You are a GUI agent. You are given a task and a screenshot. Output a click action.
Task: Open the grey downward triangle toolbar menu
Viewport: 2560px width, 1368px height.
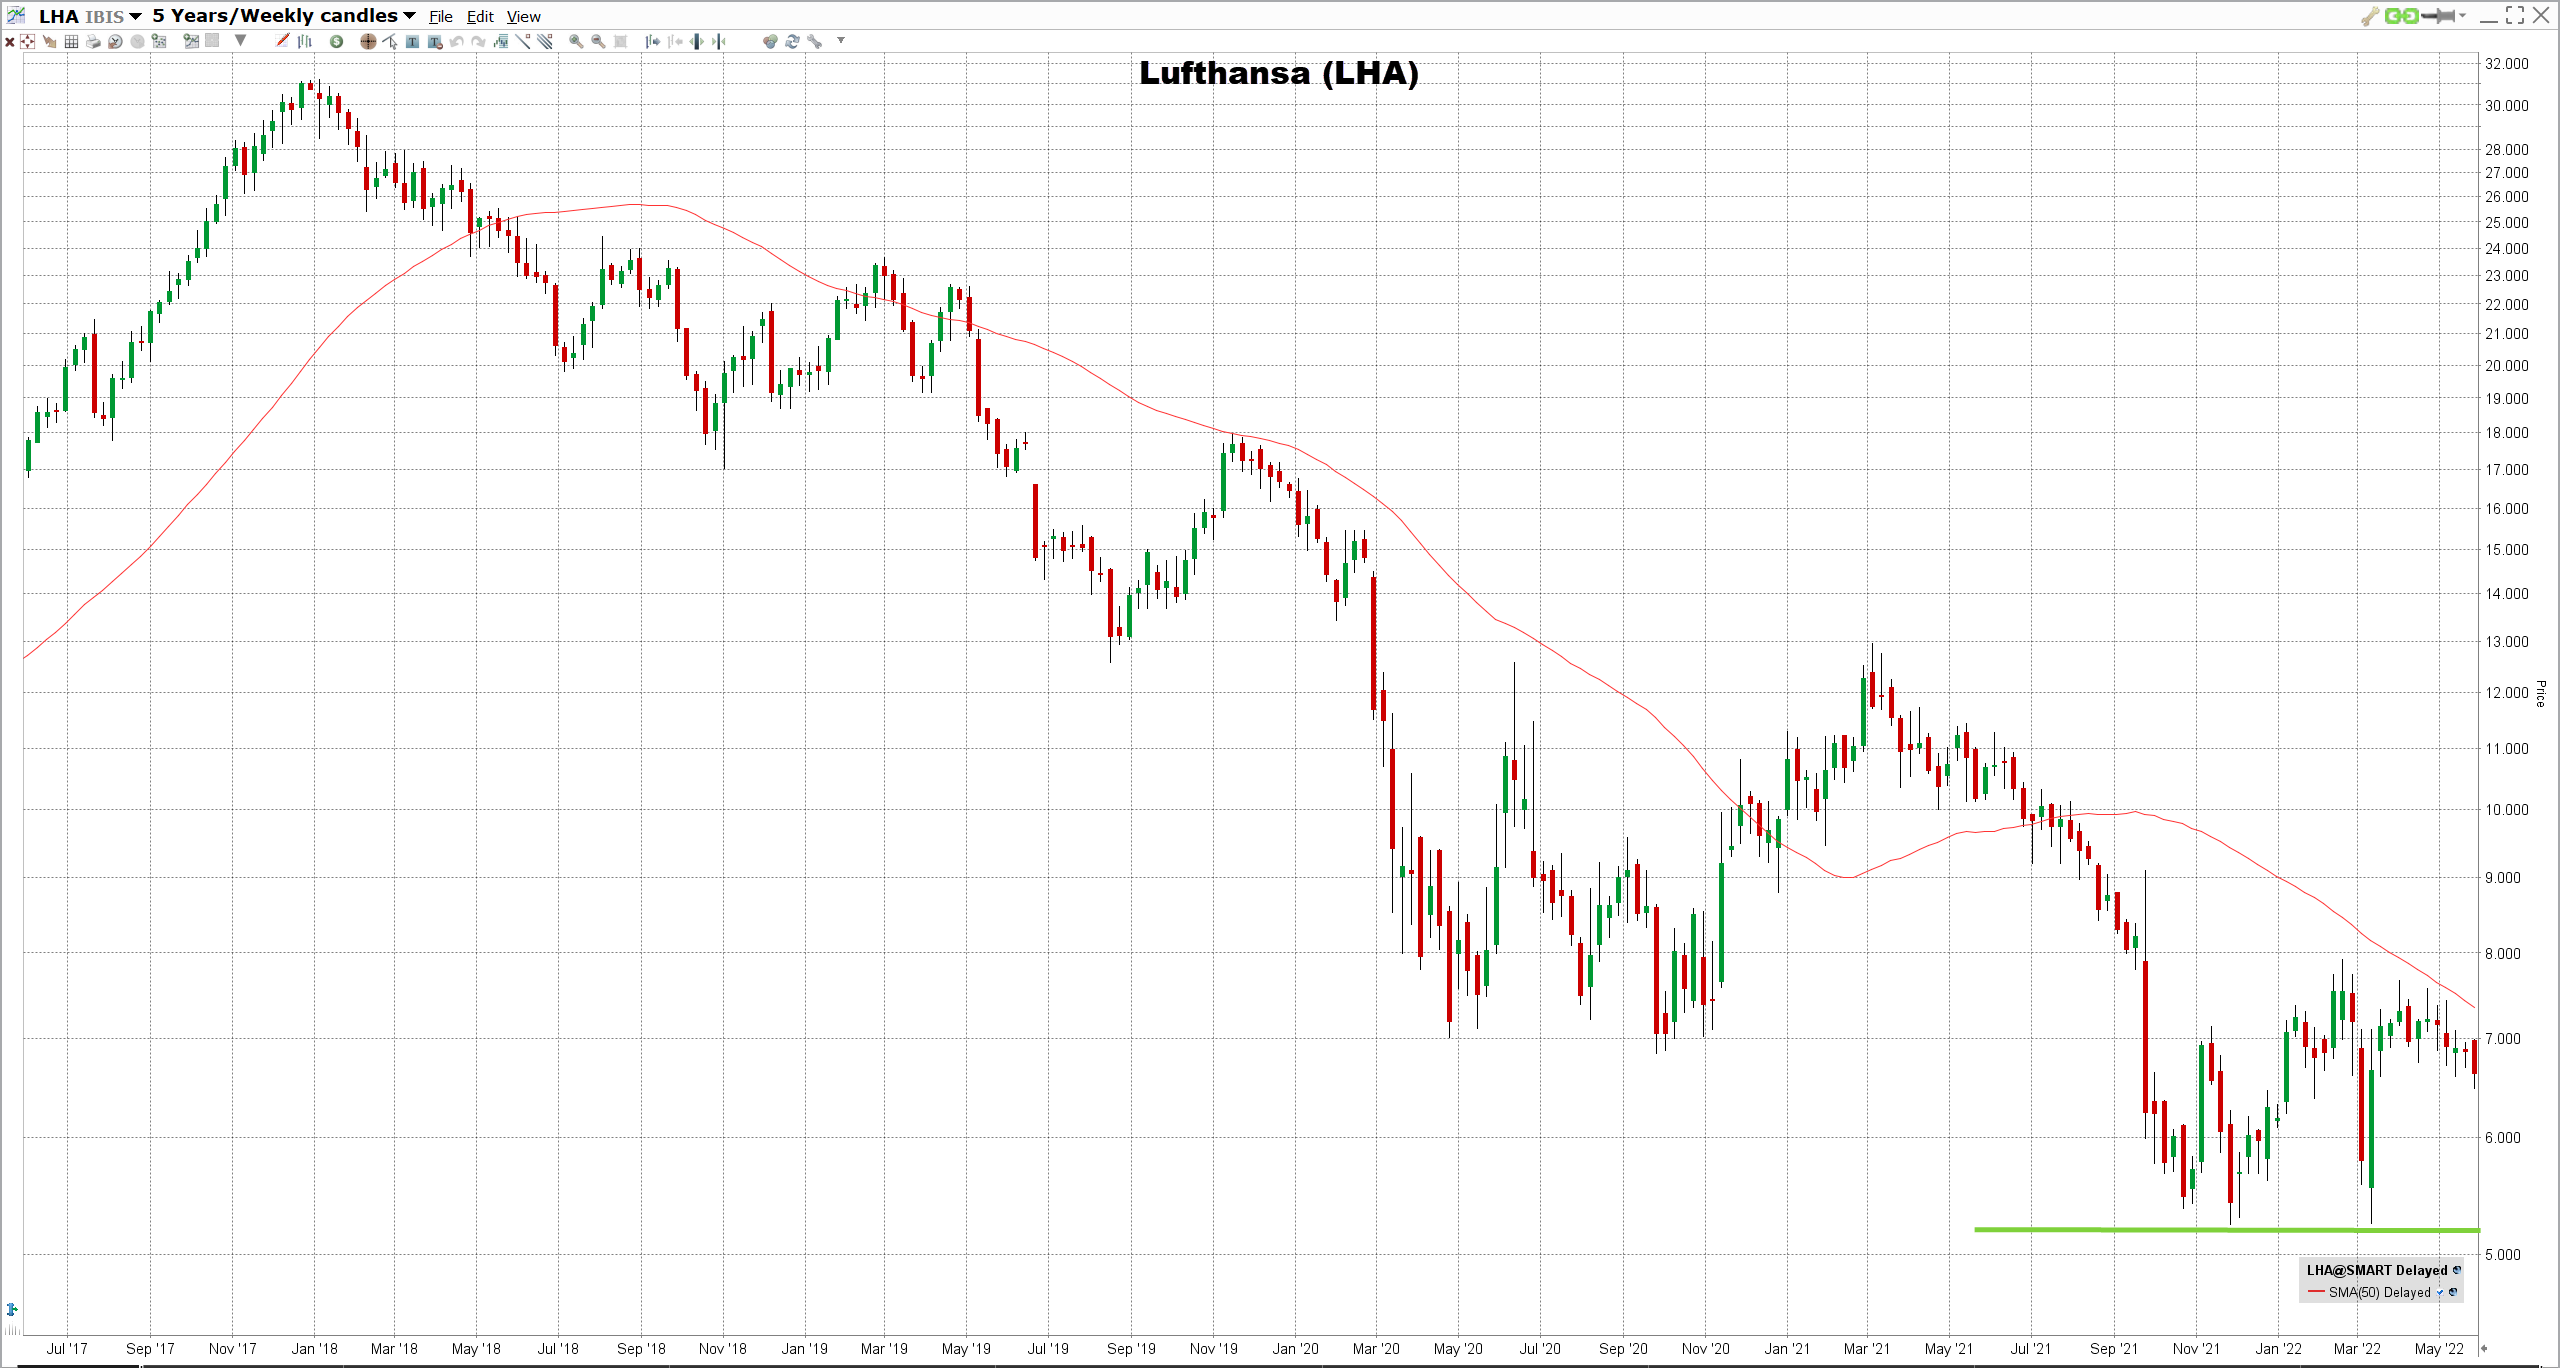(240, 40)
